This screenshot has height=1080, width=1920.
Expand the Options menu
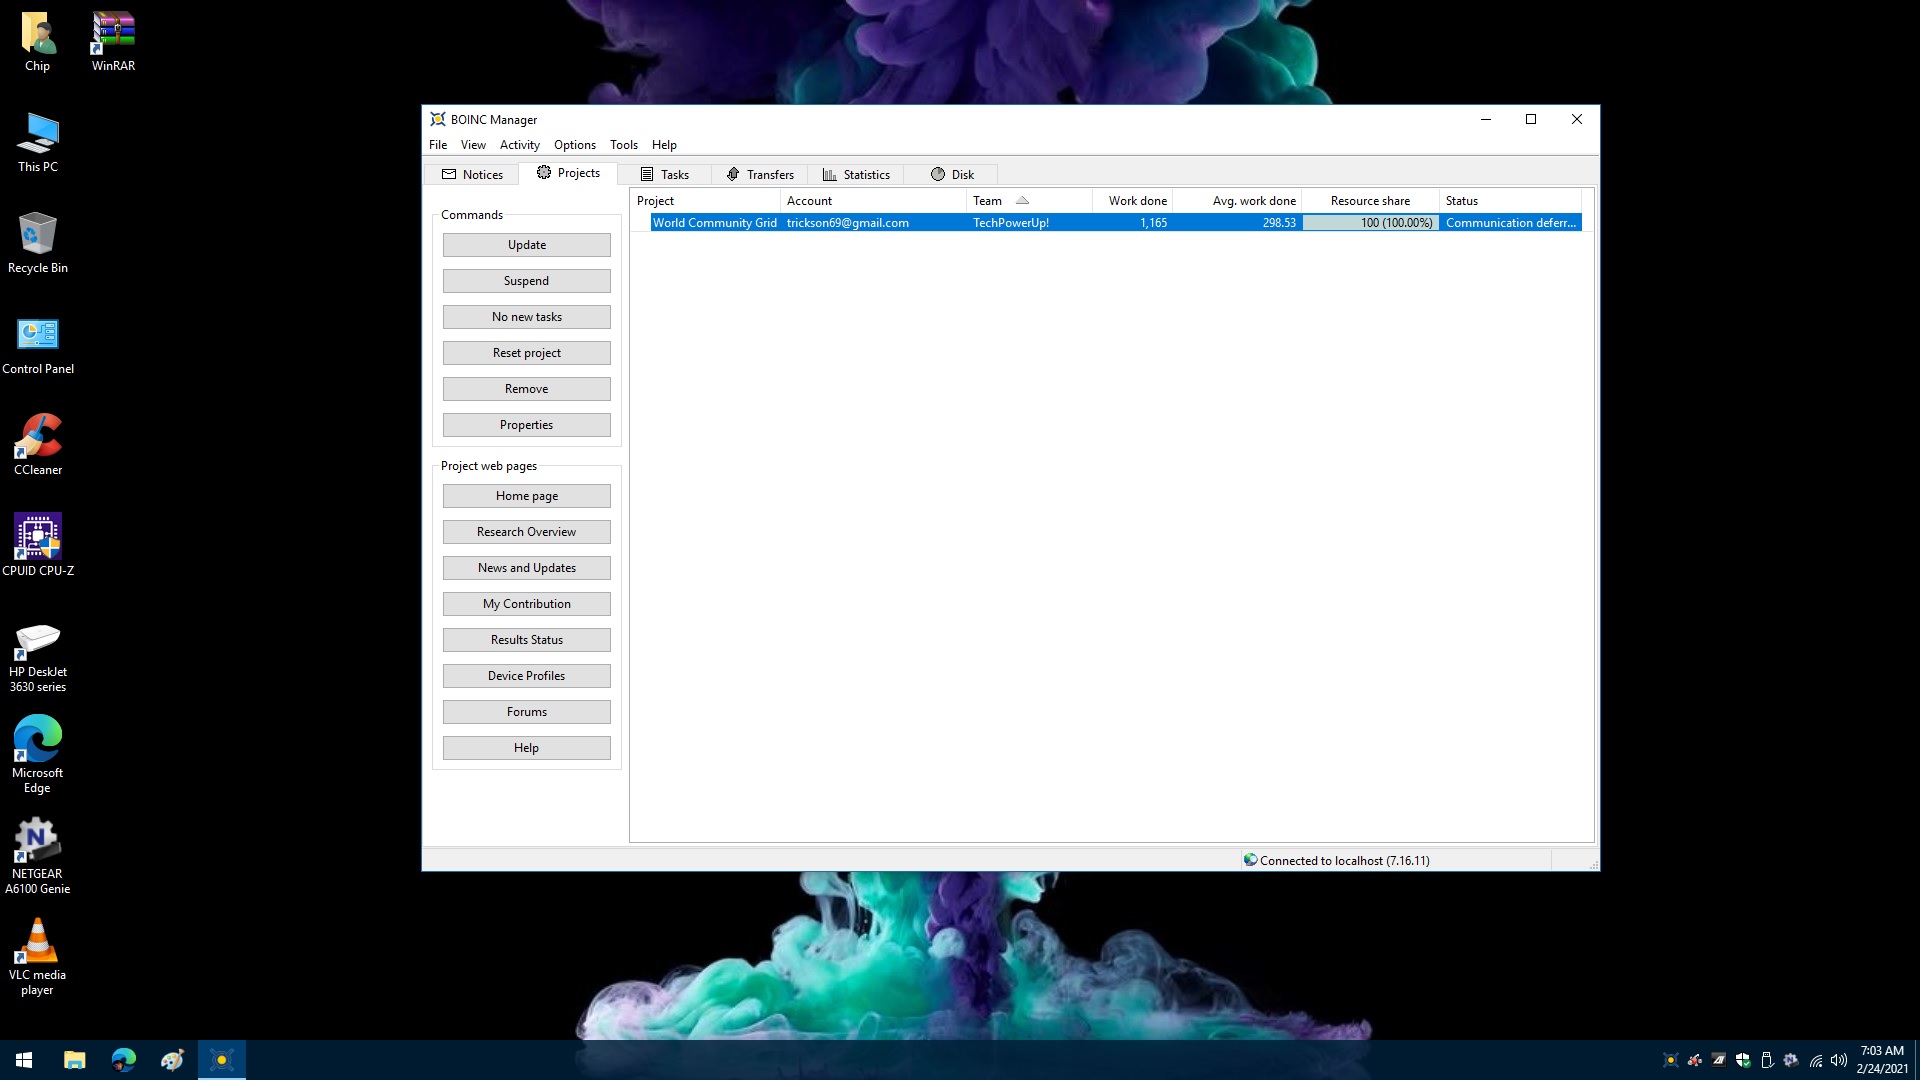pyautogui.click(x=575, y=144)
